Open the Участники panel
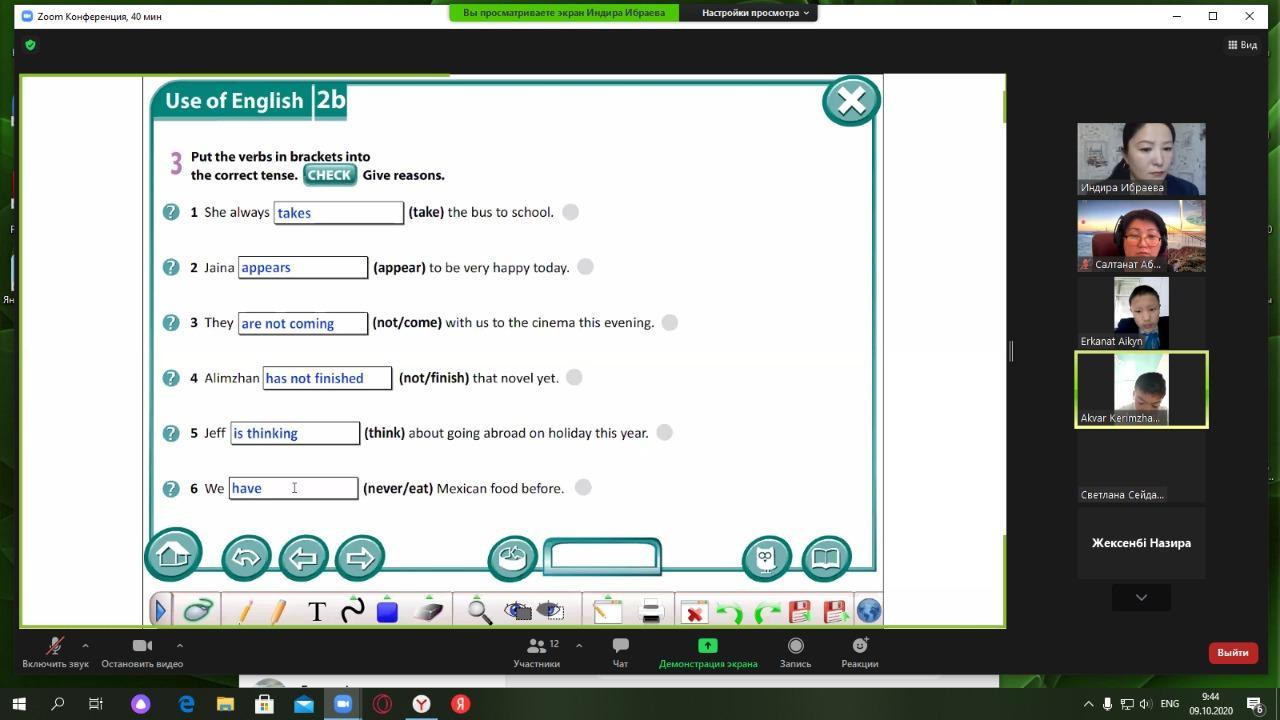1280x720 pixels. (537, 652)
